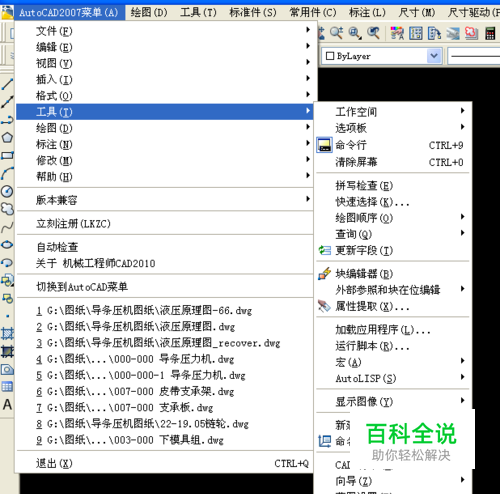Screen dimensions: 500x494
Task: Open the Sheet Set Manager icon
Action: tap(453, 33)
